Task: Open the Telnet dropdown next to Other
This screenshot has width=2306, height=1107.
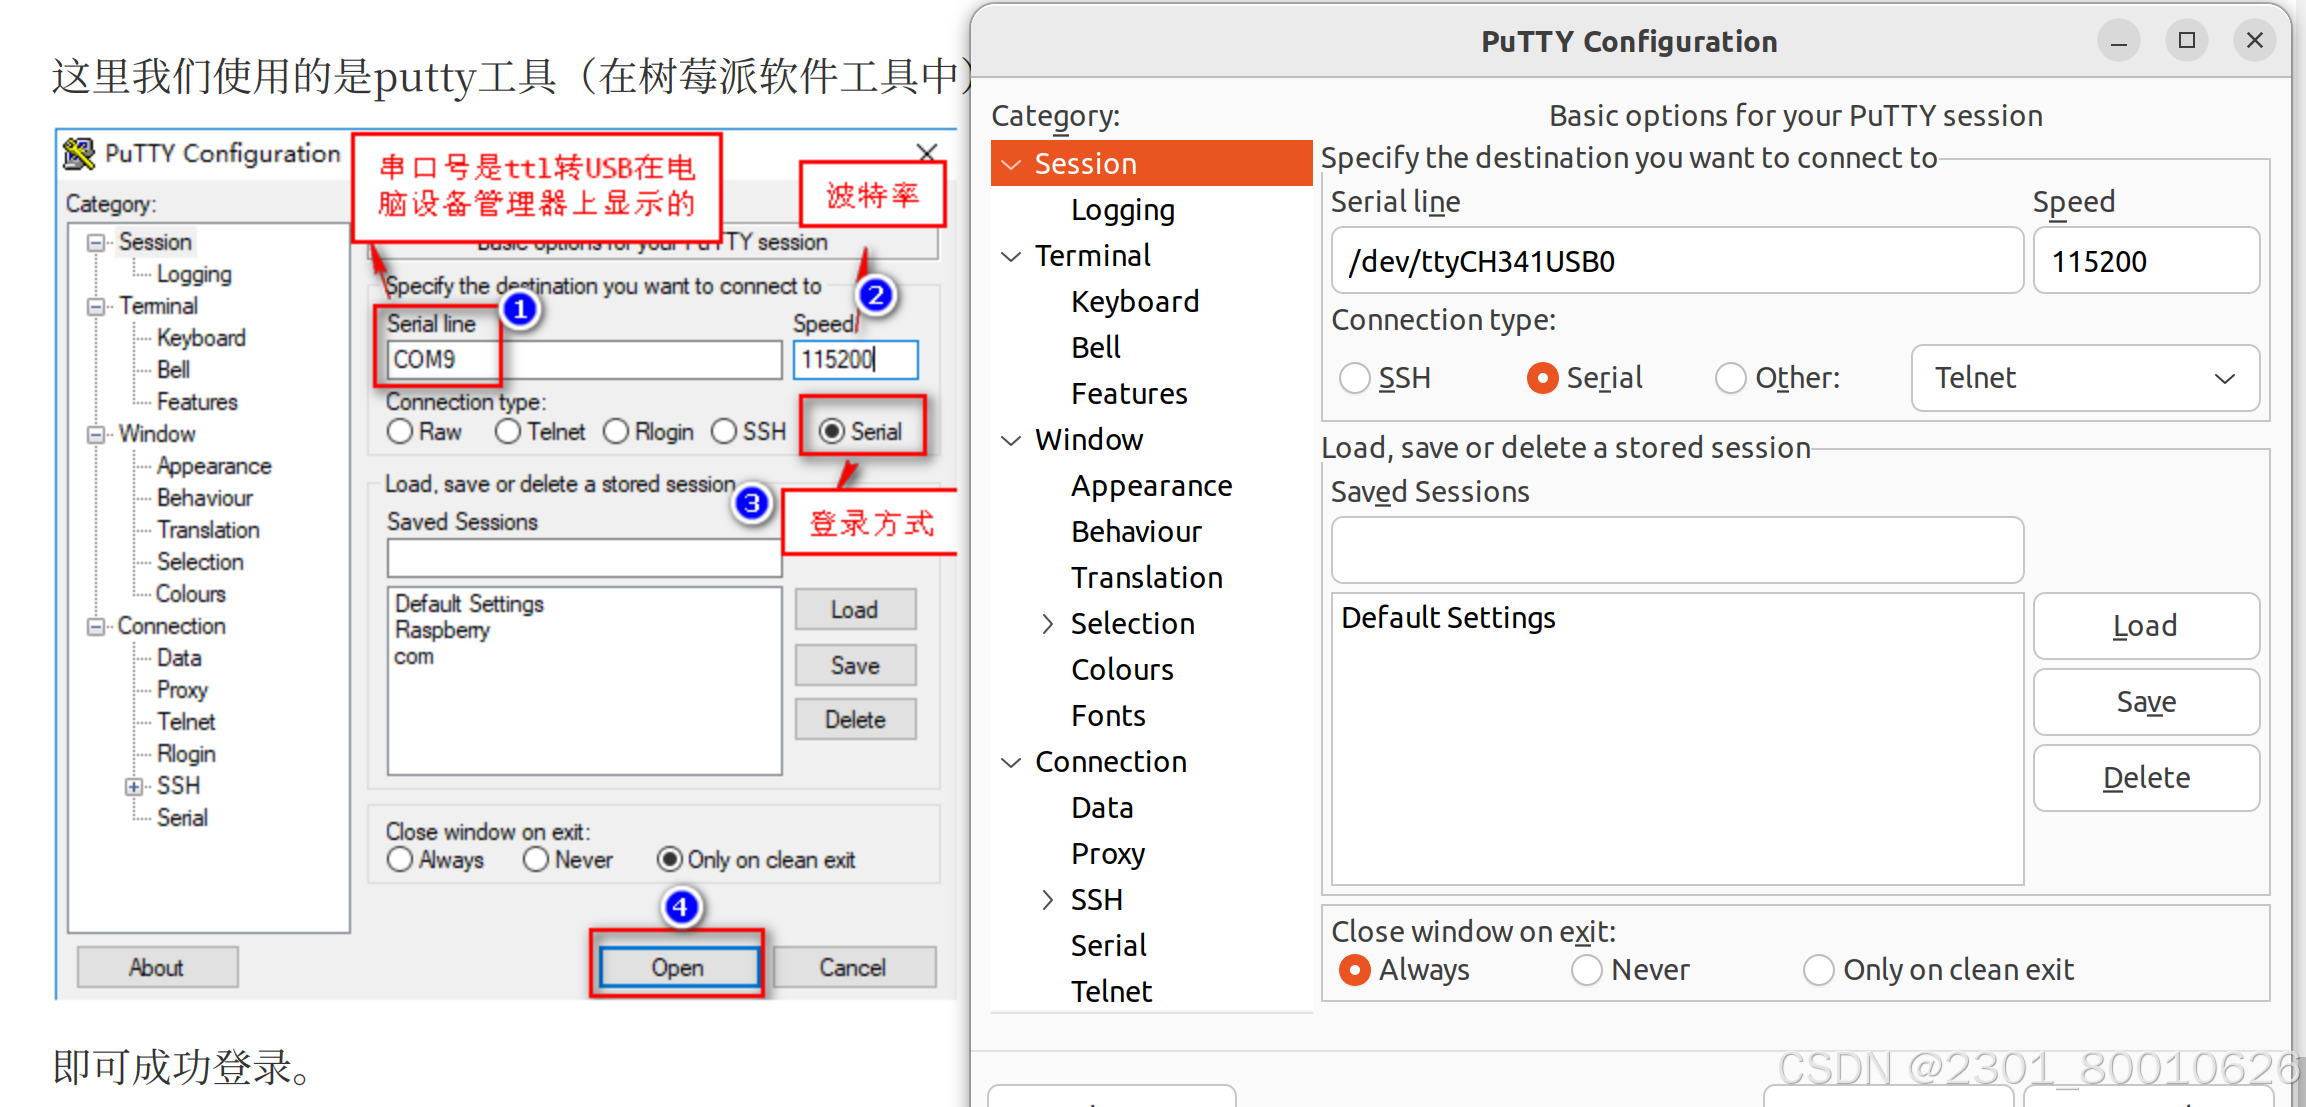Action: click(x=2084, y=378)
